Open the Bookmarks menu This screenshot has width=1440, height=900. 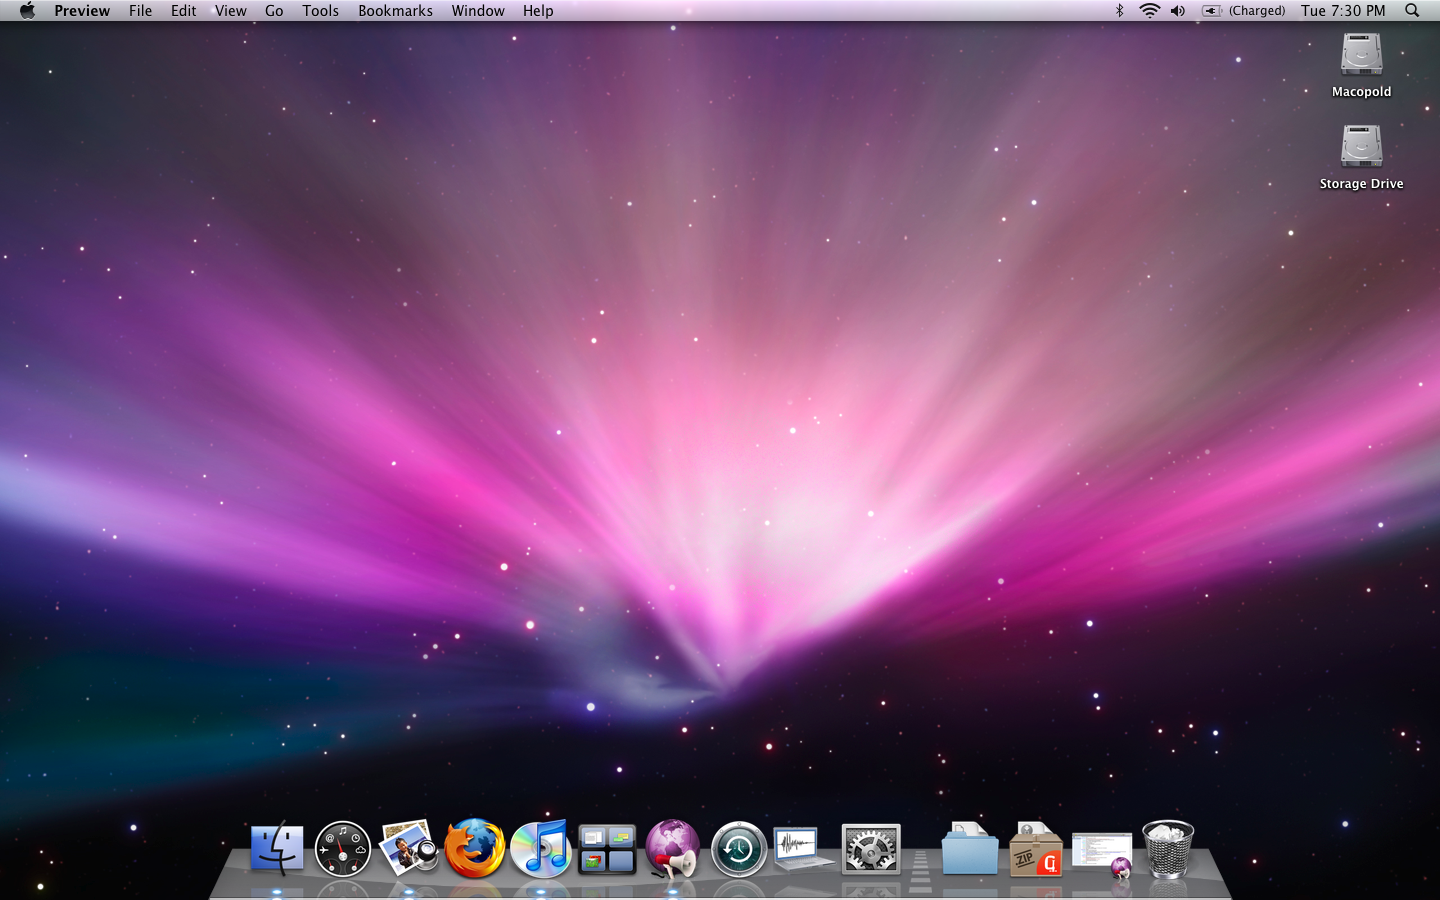[395, 10]
